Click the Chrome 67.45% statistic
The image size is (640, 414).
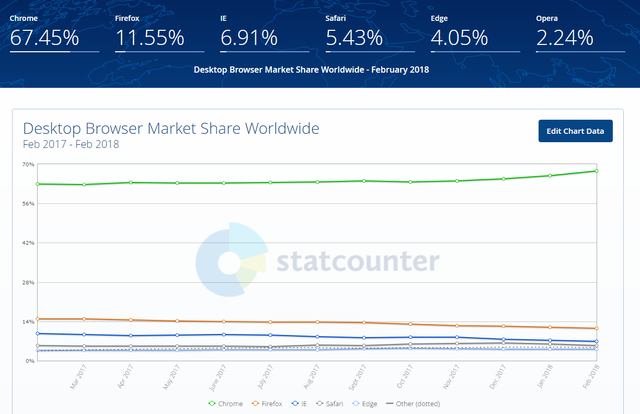tap(54, 33)
